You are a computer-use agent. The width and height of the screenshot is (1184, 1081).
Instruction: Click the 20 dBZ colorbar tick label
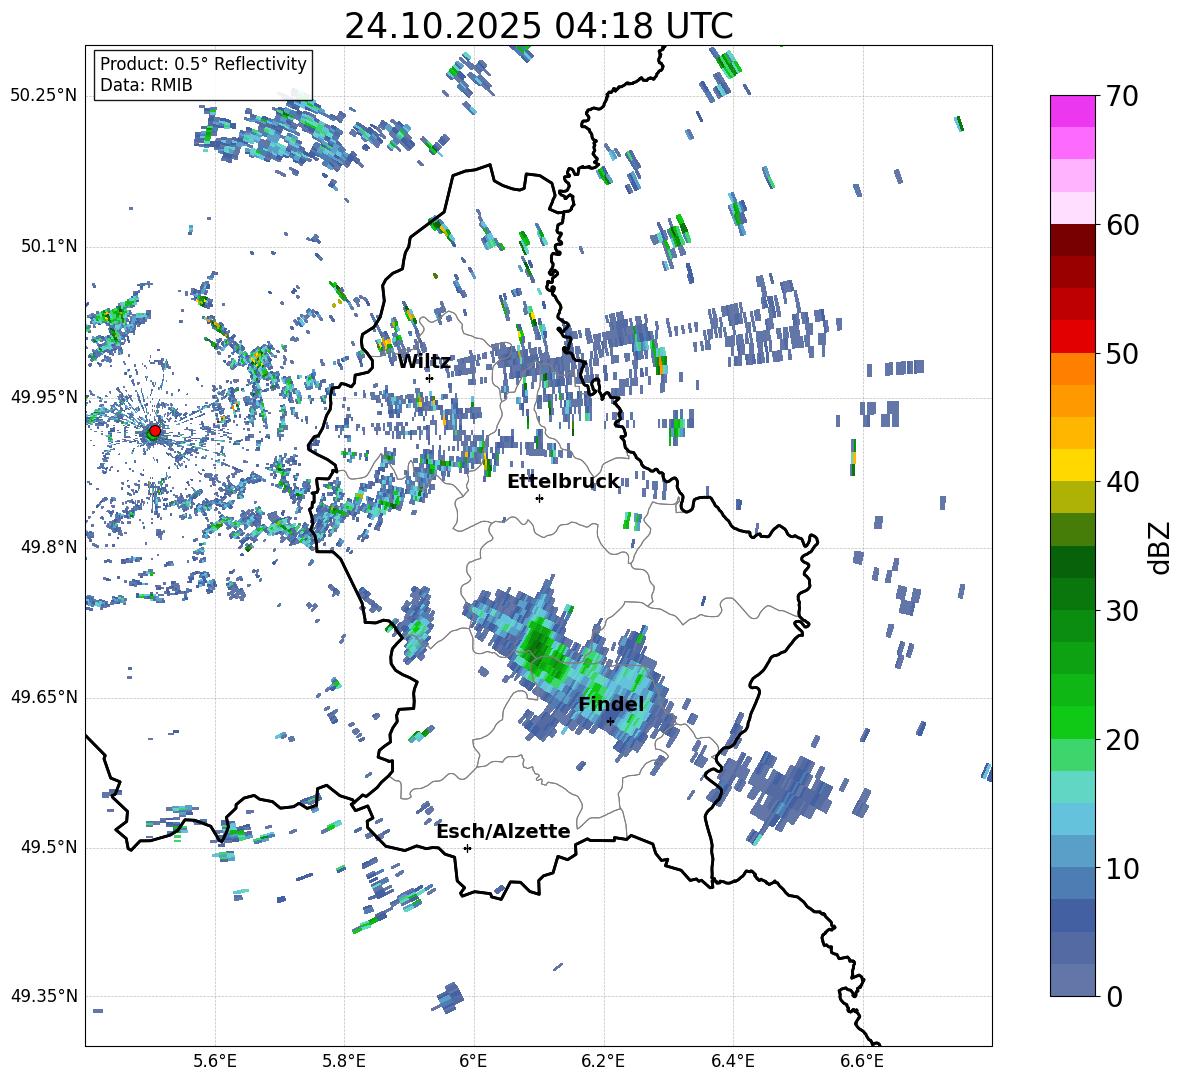point(1122,739)
